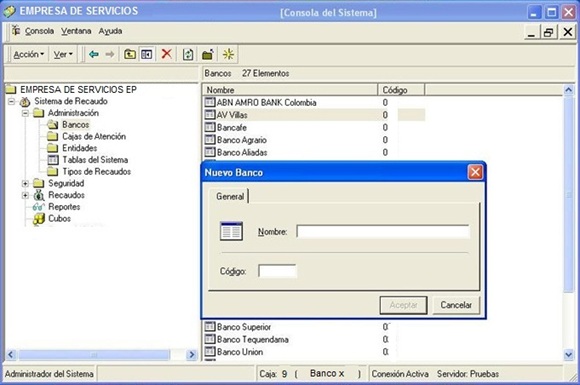Collapse the Administración tree node
This screenshot has width=580, height=385.
click(x=25, y=113)
